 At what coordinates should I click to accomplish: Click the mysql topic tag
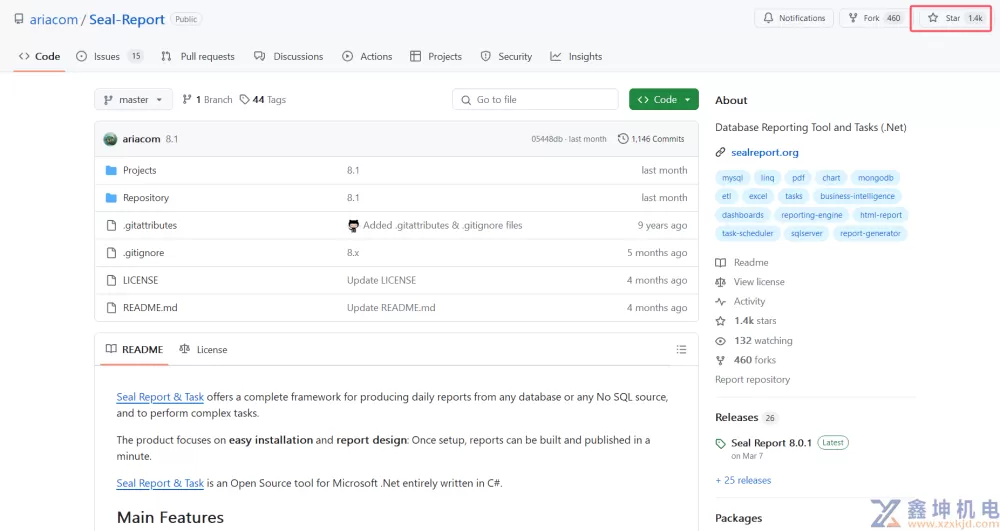732,178
